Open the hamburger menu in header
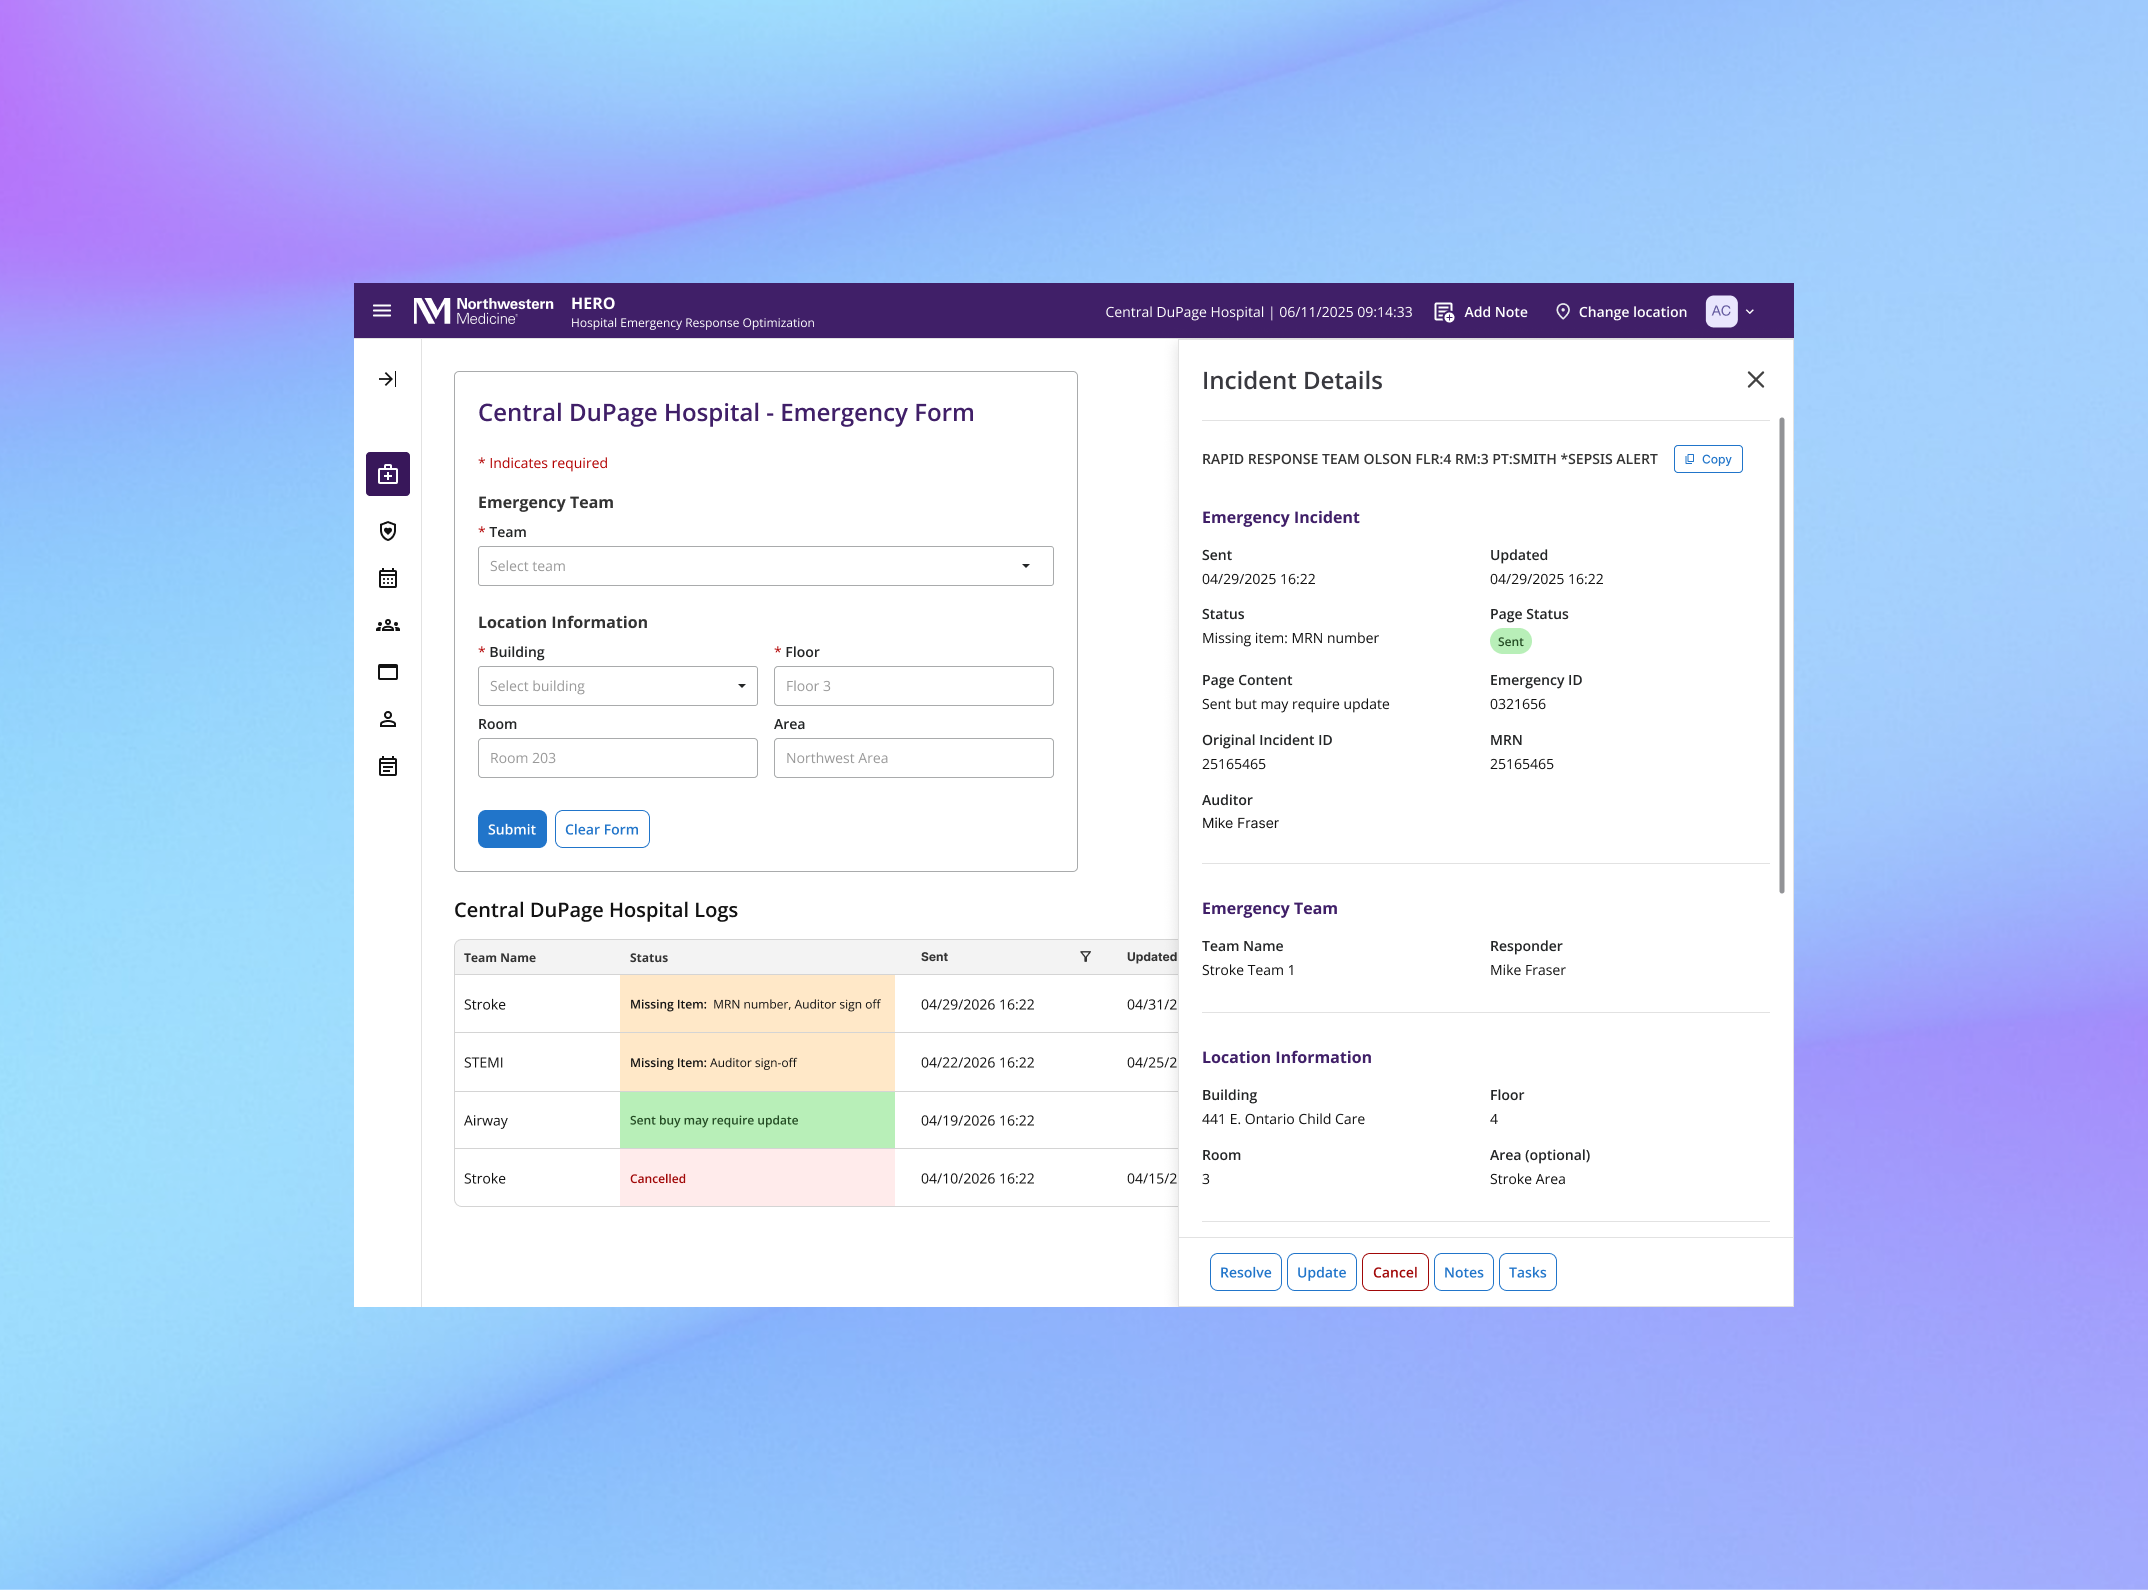Image resolution: width=2148 pixels, height=1590 pixels. click(382, 311)
